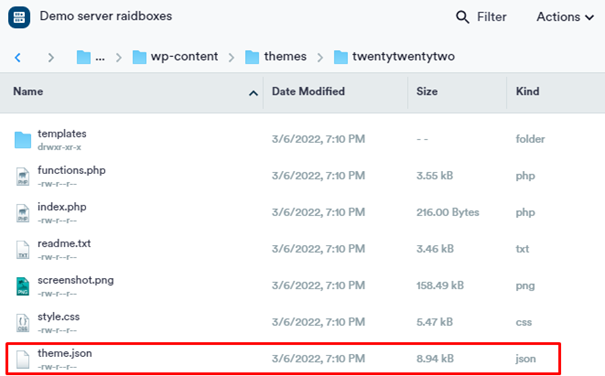The width and height of the screenshot is (605, 376).
Task: Click the themes breadcrumb folder icon
Action: pos(252,57)
